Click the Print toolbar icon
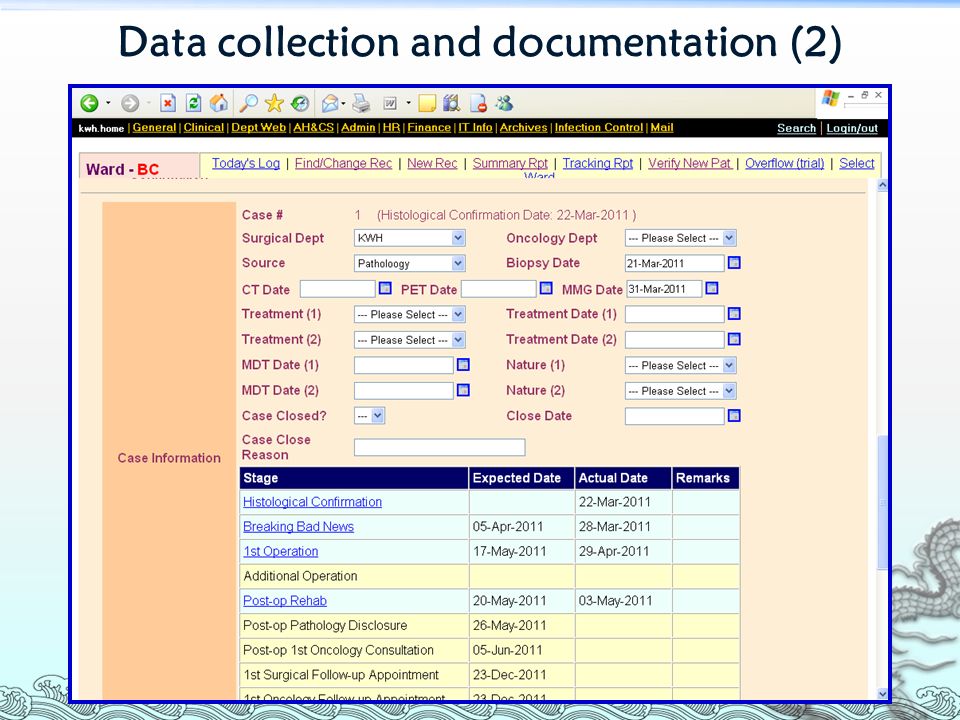960x720 pixels. pyautogui.click(x=361, y=103)
